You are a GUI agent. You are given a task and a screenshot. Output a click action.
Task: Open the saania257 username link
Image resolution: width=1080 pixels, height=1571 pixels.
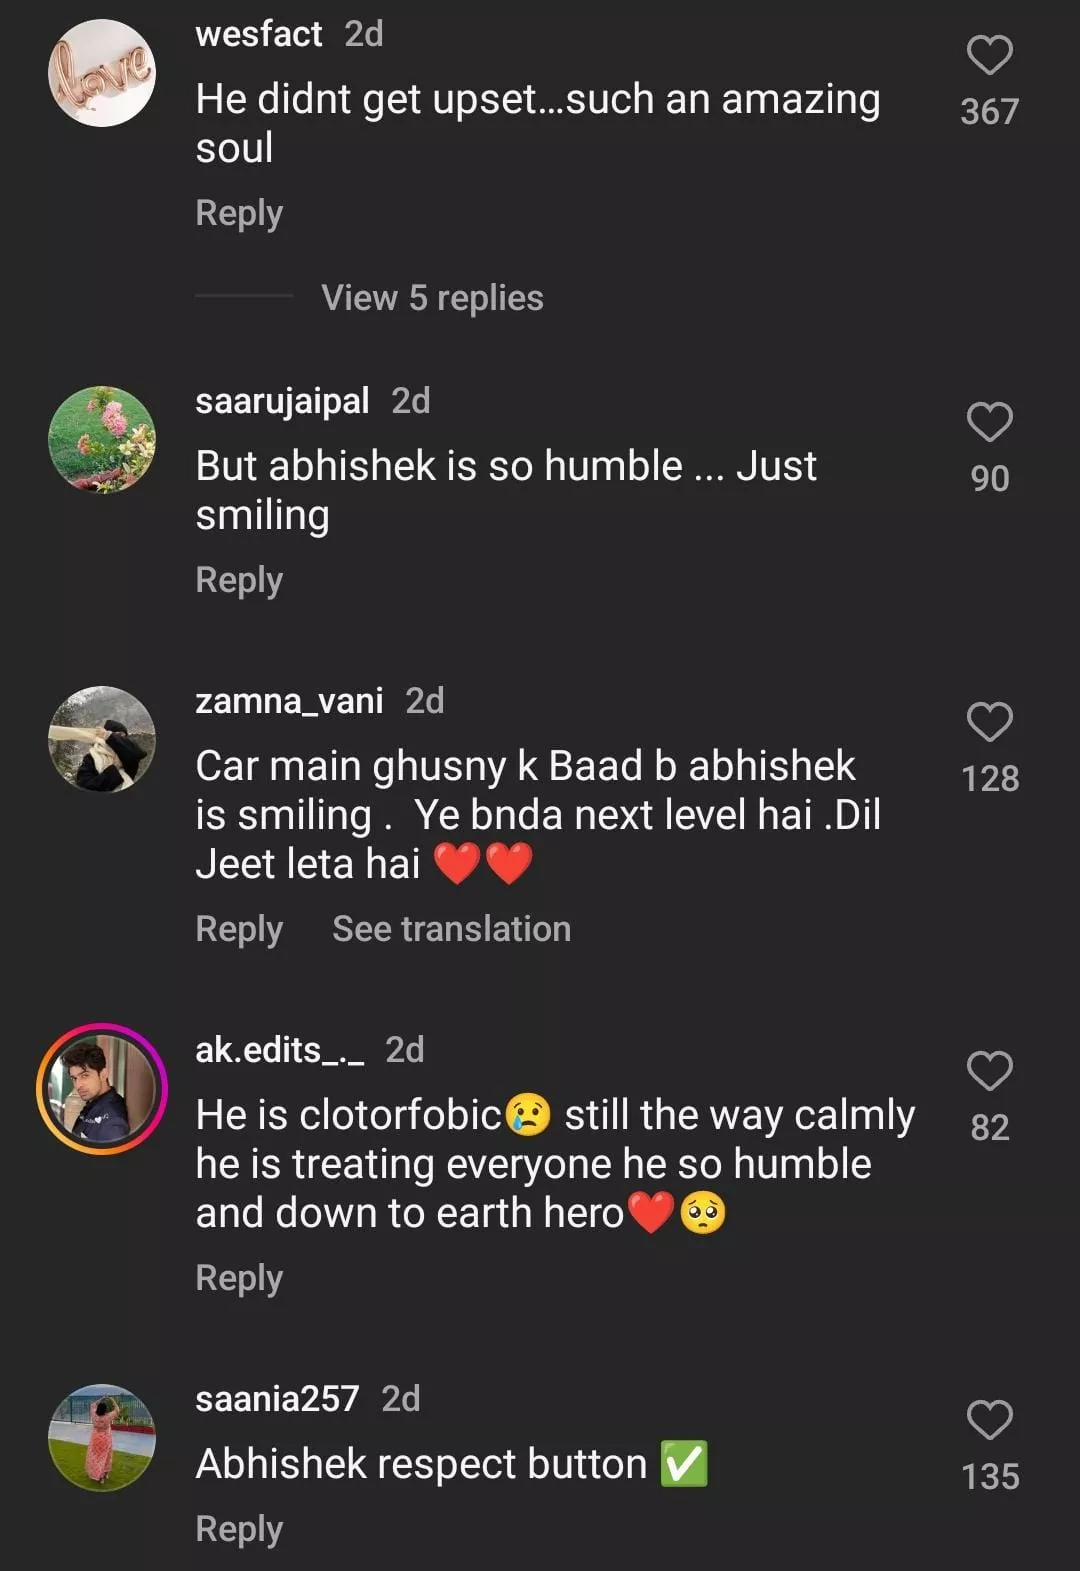(277, 1400)
